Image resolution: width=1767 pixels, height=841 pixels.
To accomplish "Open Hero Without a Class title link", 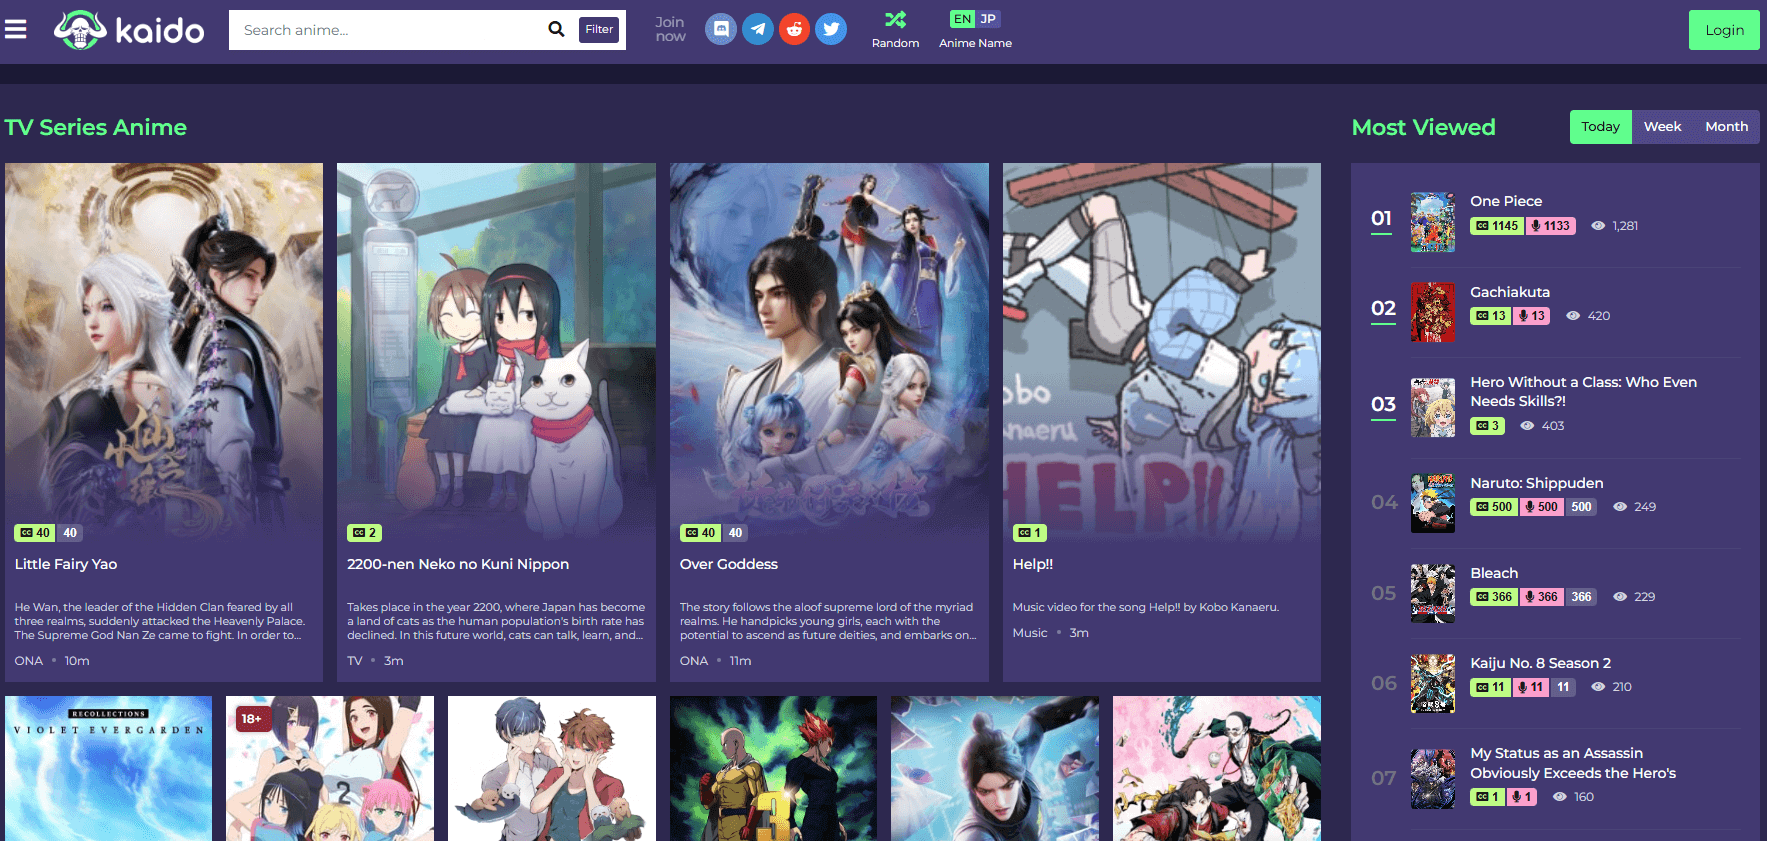I will (1583, 391).
